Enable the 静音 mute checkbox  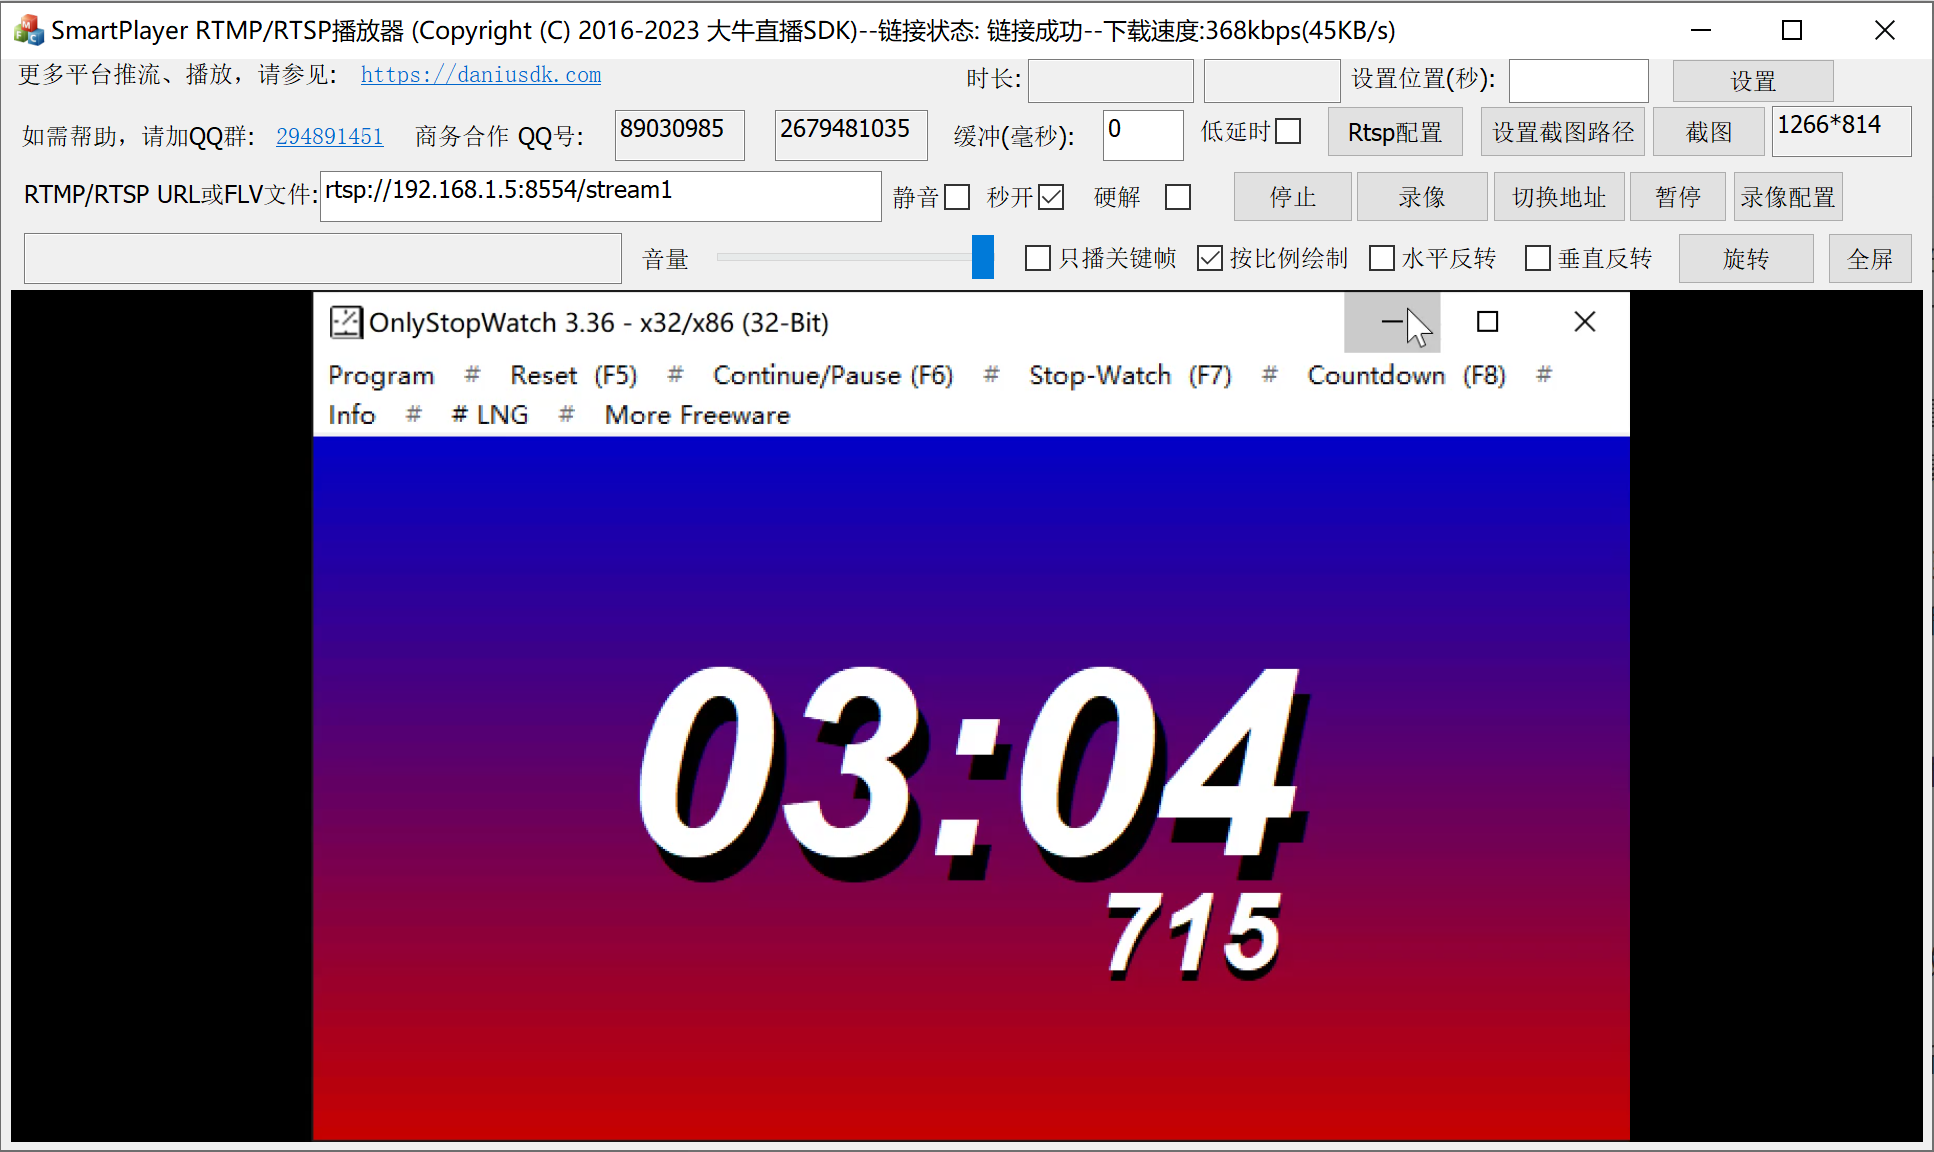[x=957, y=197]
